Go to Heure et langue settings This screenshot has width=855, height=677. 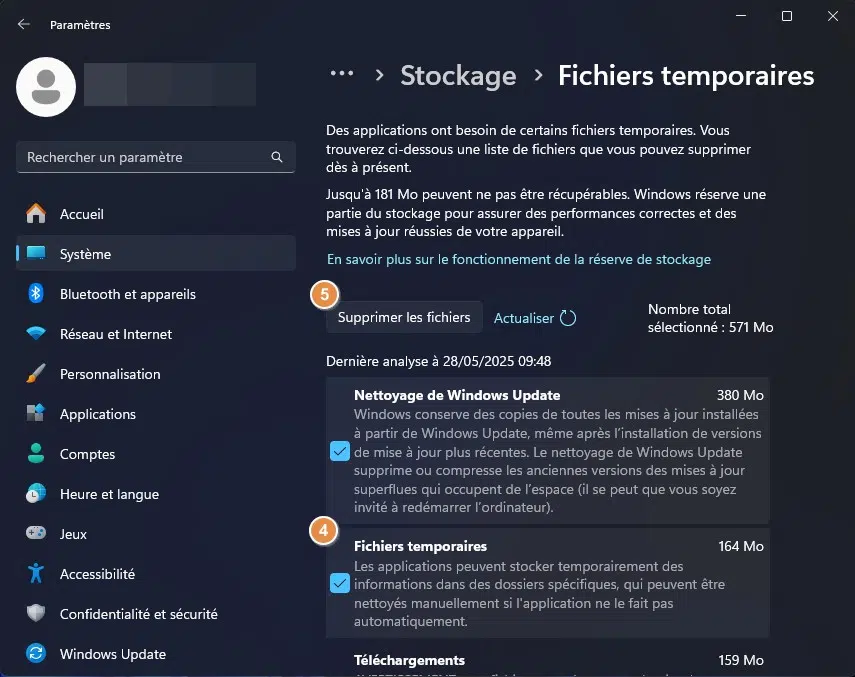point(109,494)
